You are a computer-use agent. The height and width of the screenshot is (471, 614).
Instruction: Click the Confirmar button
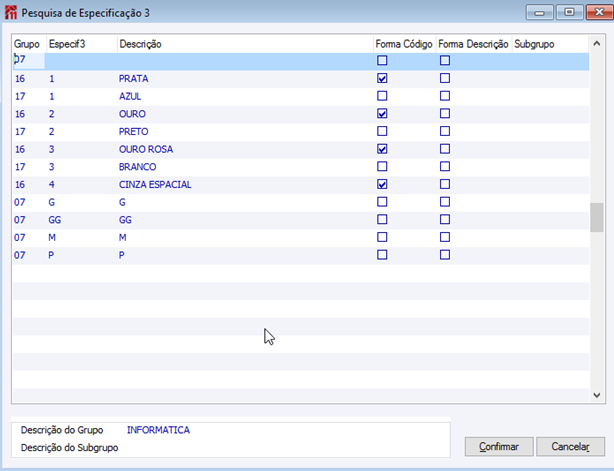pos(499,447)
